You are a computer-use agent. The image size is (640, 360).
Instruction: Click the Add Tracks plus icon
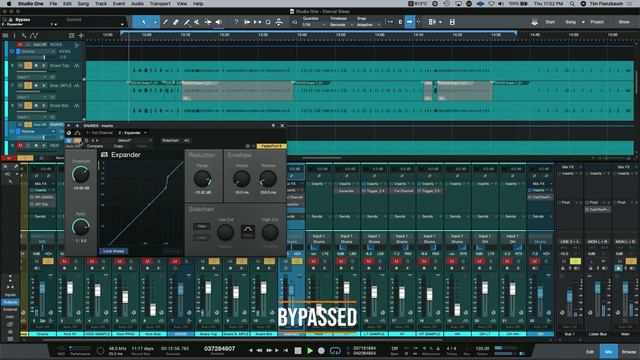tap(81, 36)
